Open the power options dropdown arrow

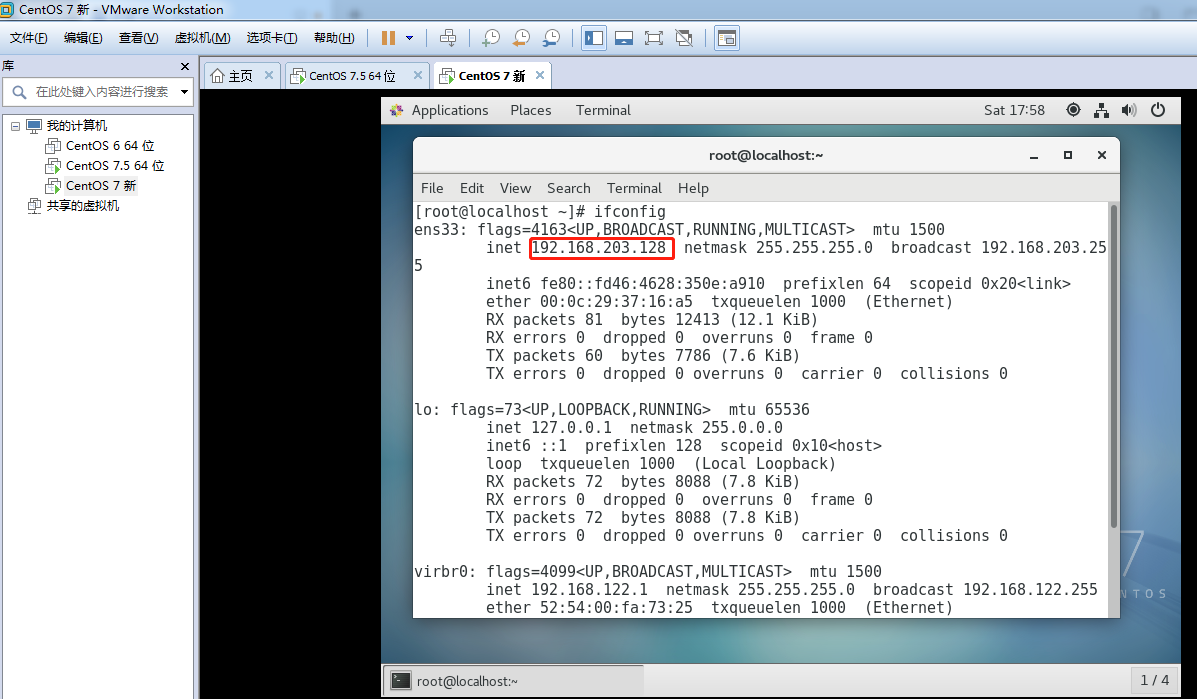click(409, 38)
